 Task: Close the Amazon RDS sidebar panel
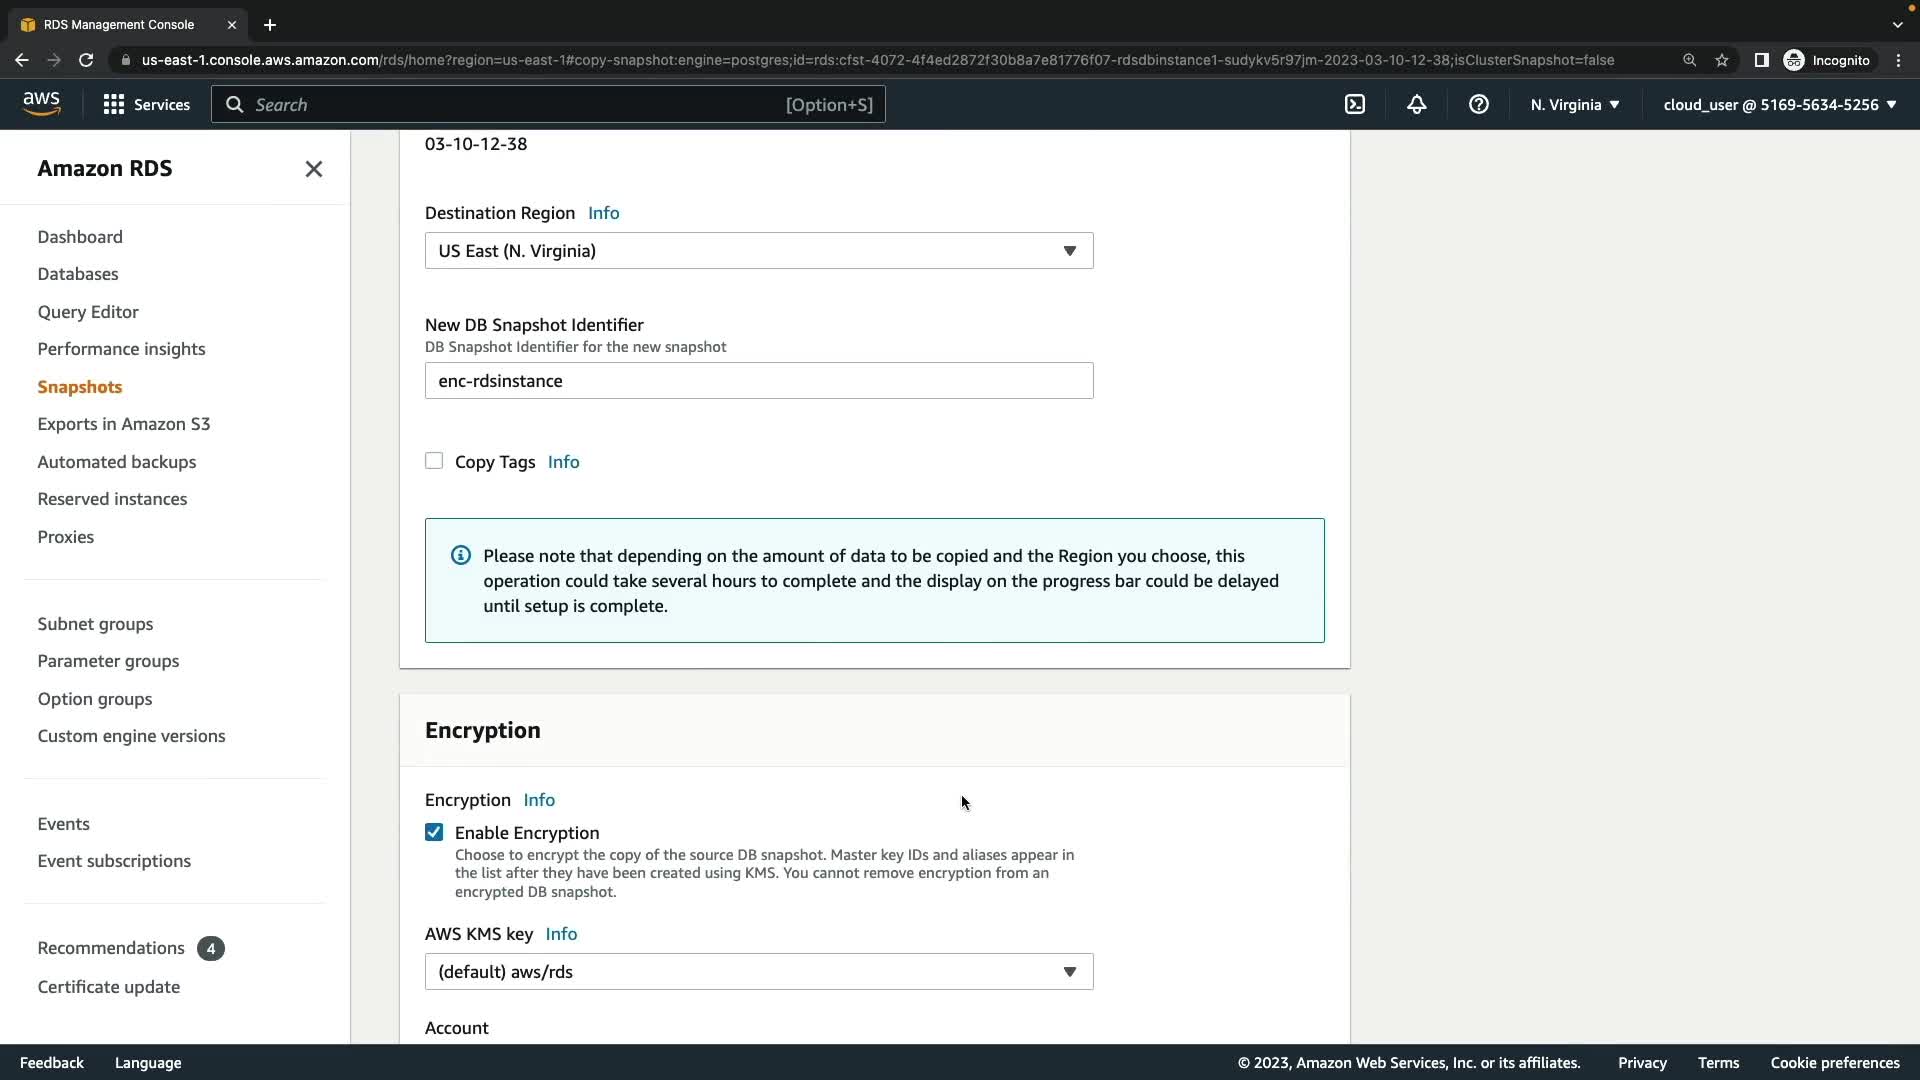314,169
